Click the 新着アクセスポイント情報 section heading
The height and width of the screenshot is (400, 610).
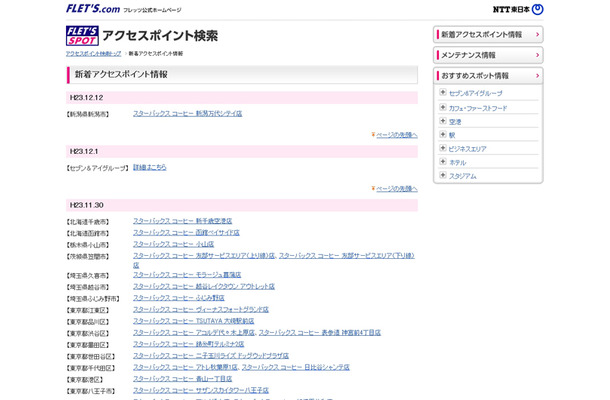[121, 74]
